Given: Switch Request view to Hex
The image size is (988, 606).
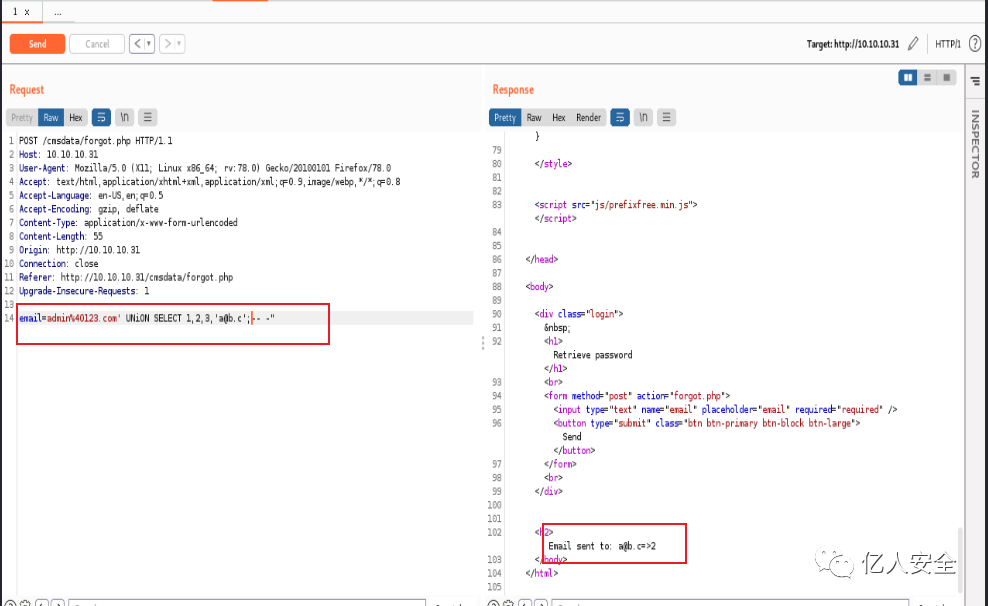Looking at the screenshot, I should tap(76, 118).
